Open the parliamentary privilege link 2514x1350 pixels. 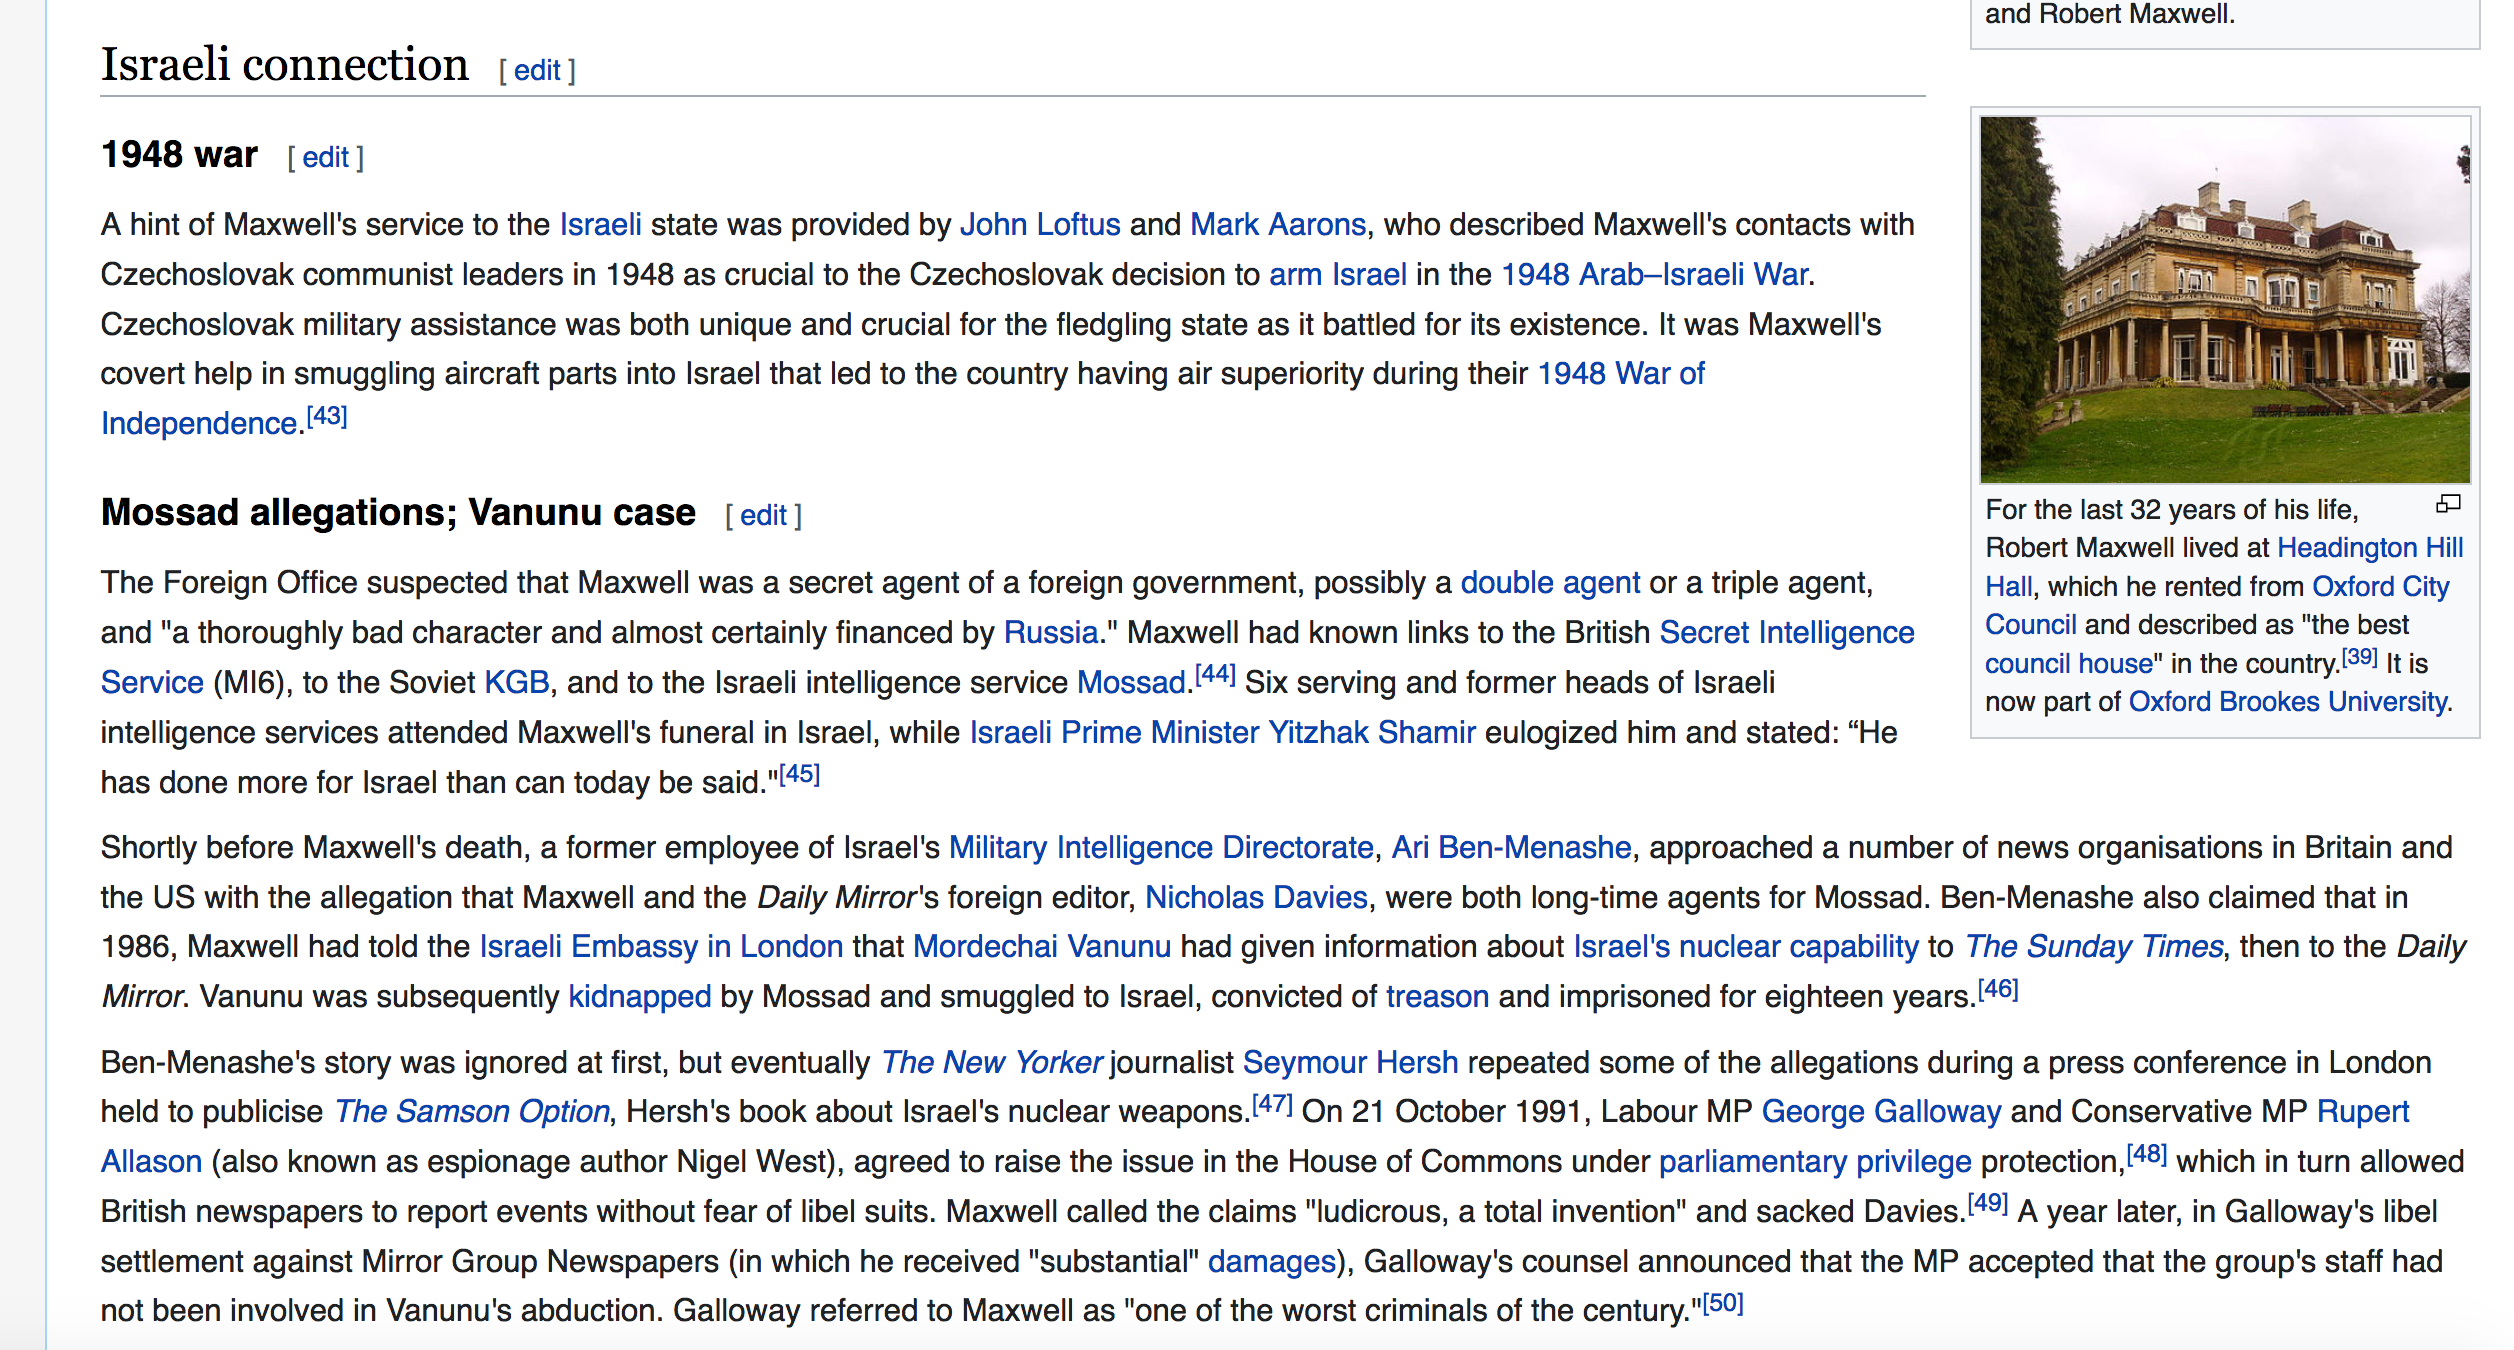coord(1815,1162)
